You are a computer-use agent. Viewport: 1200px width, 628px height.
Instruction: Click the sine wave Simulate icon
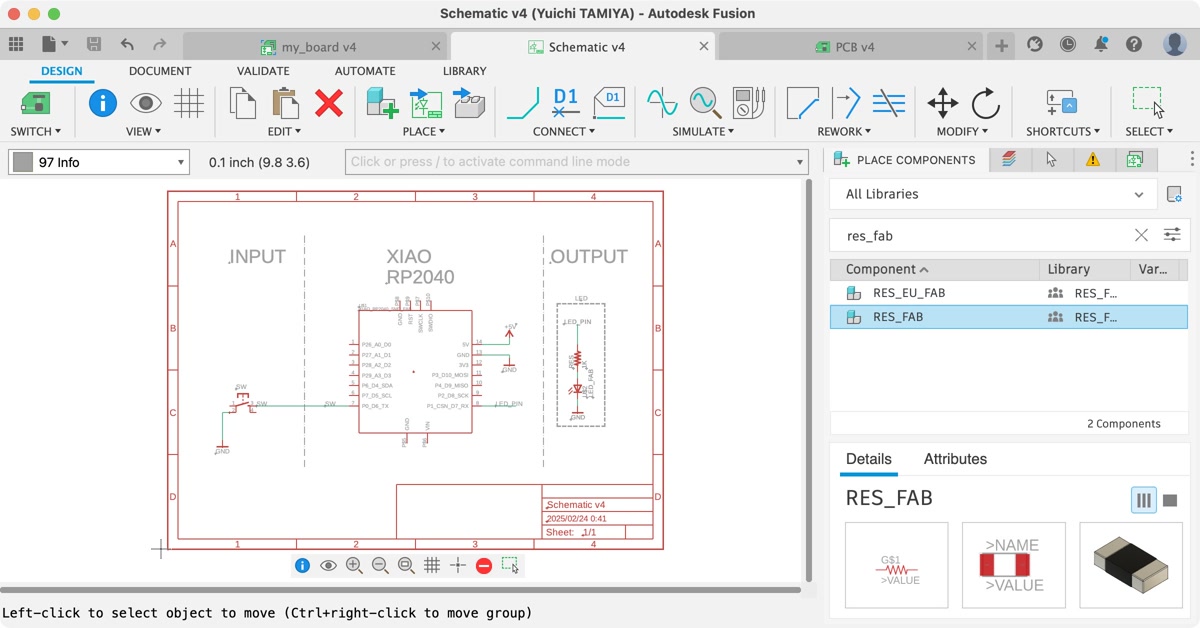(x=662, y=103)
